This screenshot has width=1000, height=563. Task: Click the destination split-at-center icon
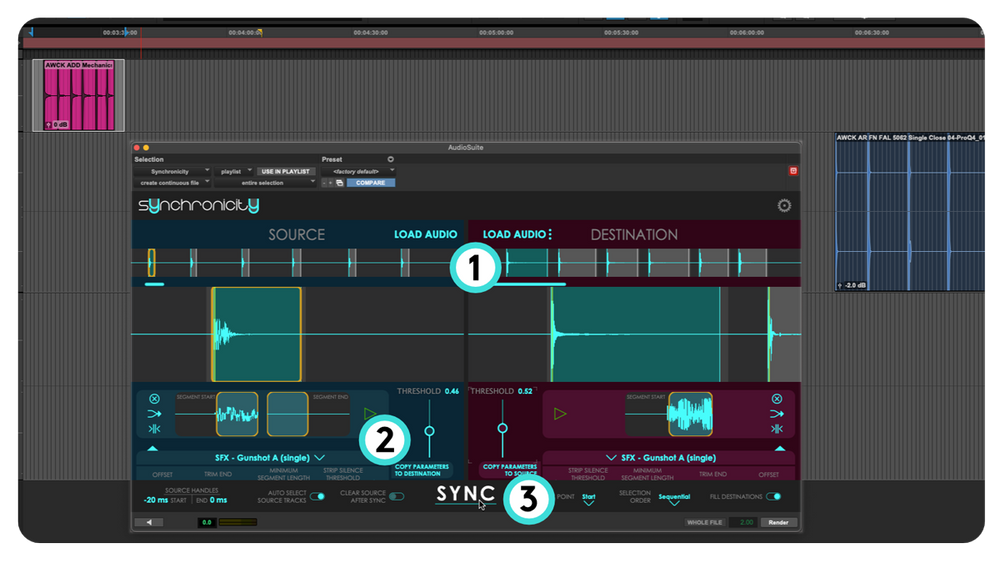(776, 429)
